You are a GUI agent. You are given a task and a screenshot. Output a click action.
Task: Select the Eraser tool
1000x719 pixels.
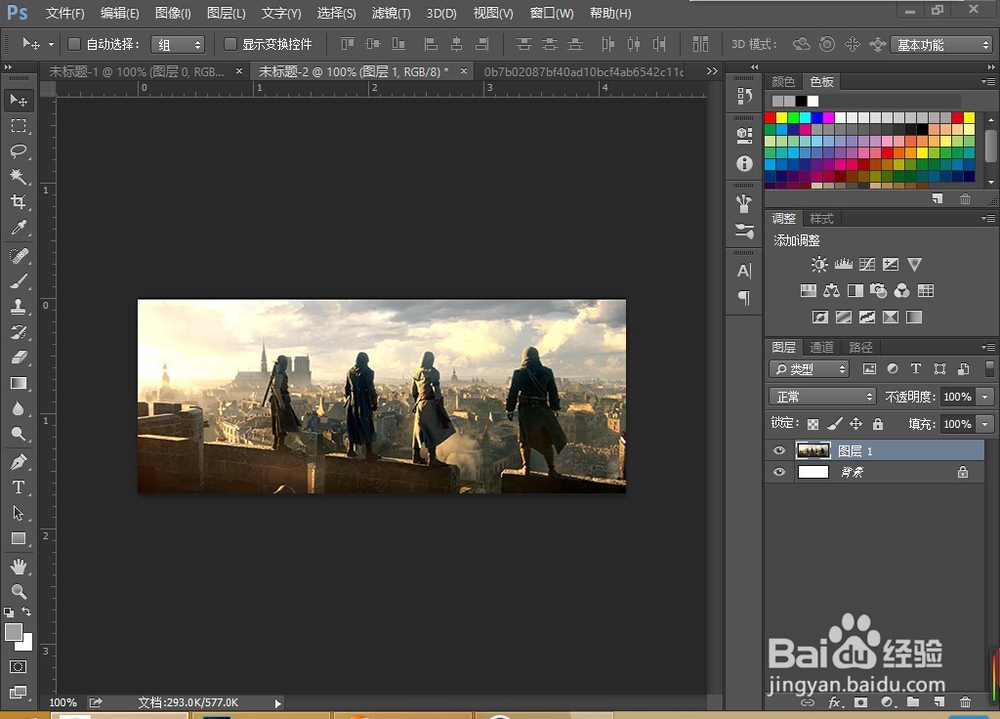coord(18,357)
